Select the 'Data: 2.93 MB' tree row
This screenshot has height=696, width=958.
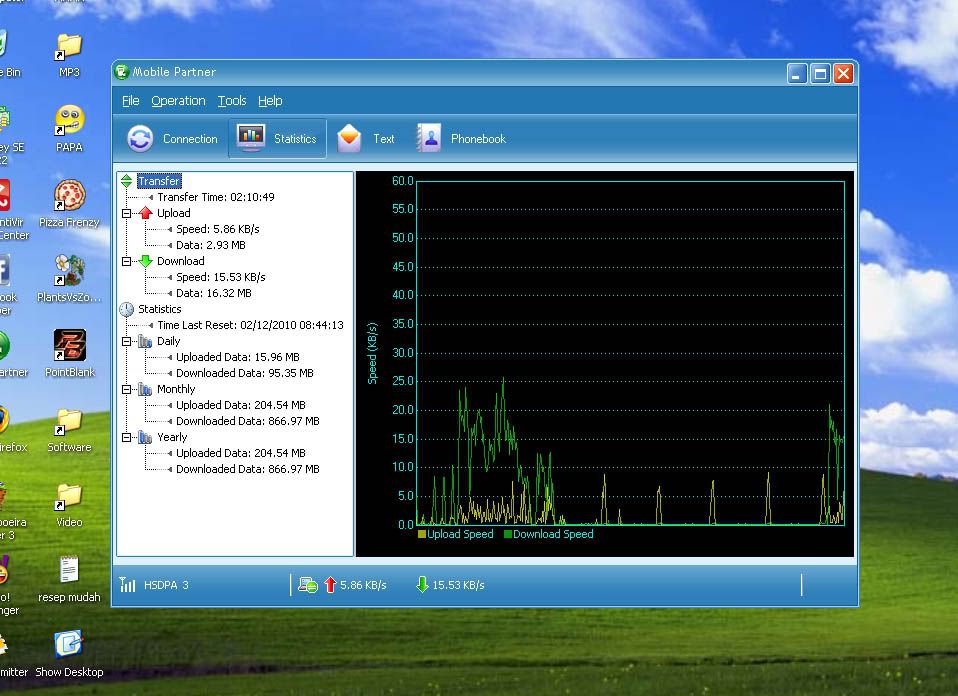pos(211,245)
